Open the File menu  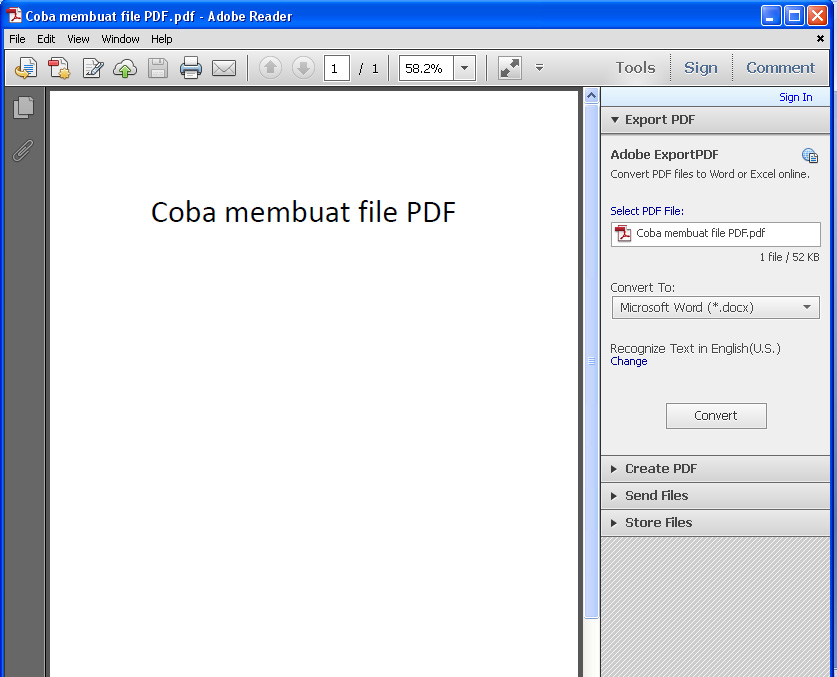pos(17,39)
